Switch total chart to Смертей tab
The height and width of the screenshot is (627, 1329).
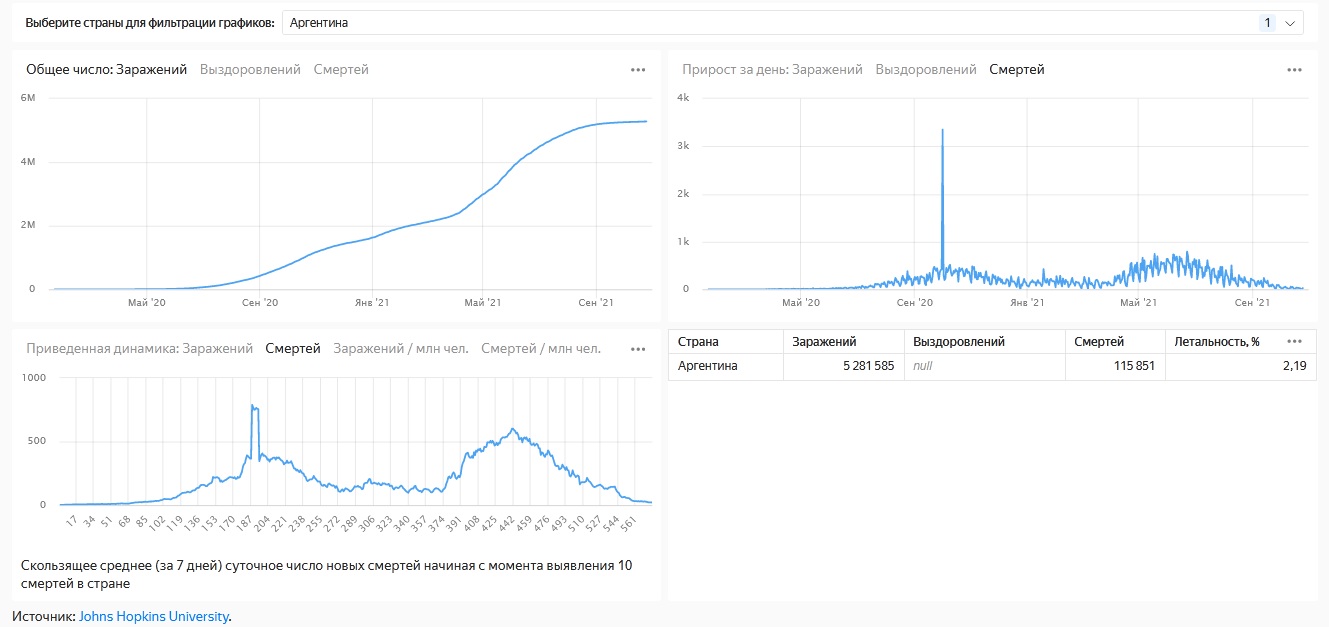(341, 70)
